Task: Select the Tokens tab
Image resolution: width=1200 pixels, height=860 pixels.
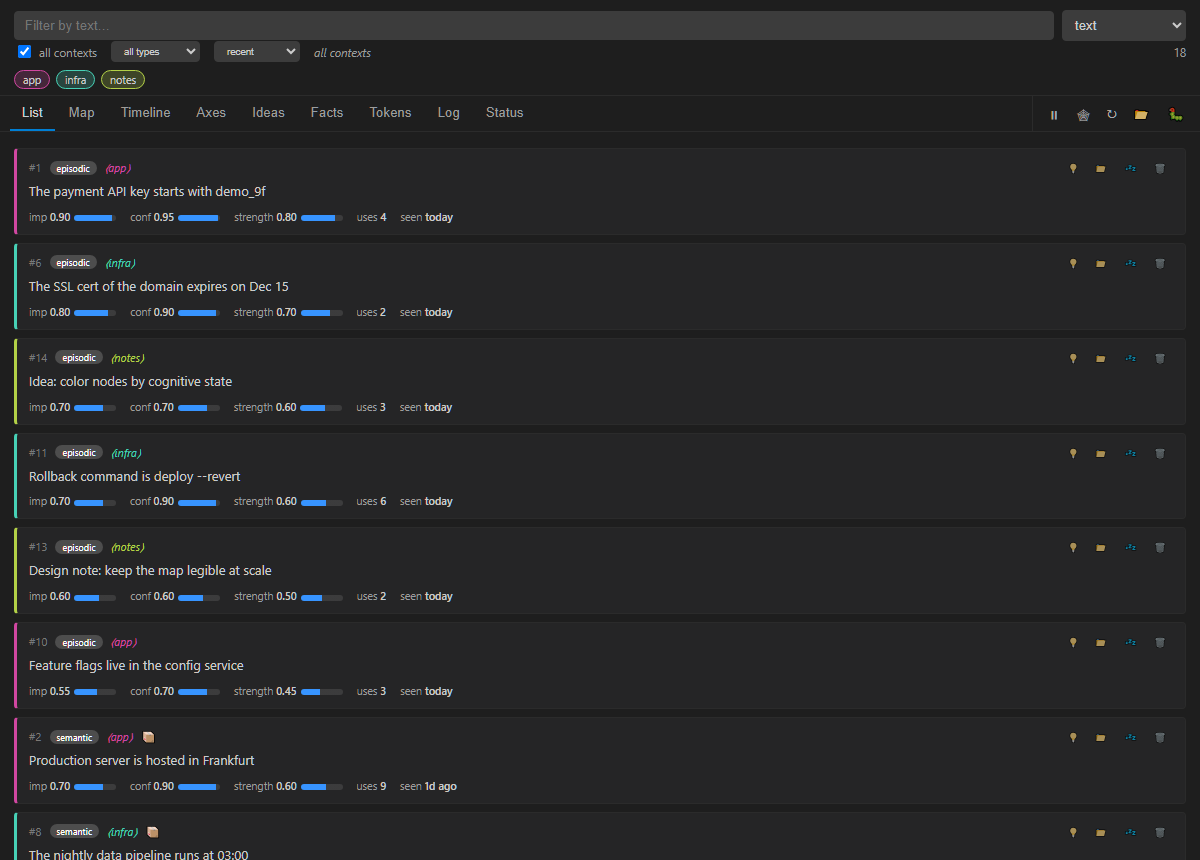Action: pos(390,113)
